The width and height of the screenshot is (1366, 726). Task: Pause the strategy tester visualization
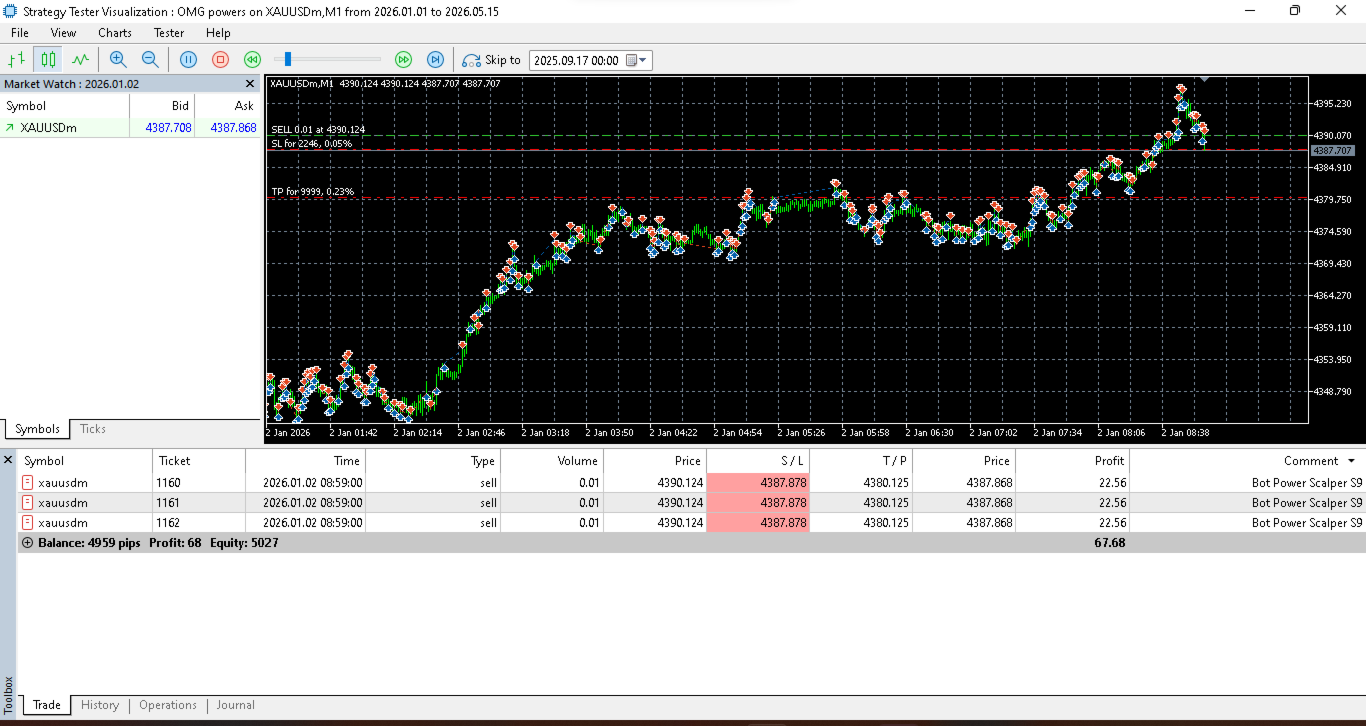coord(188,60)
